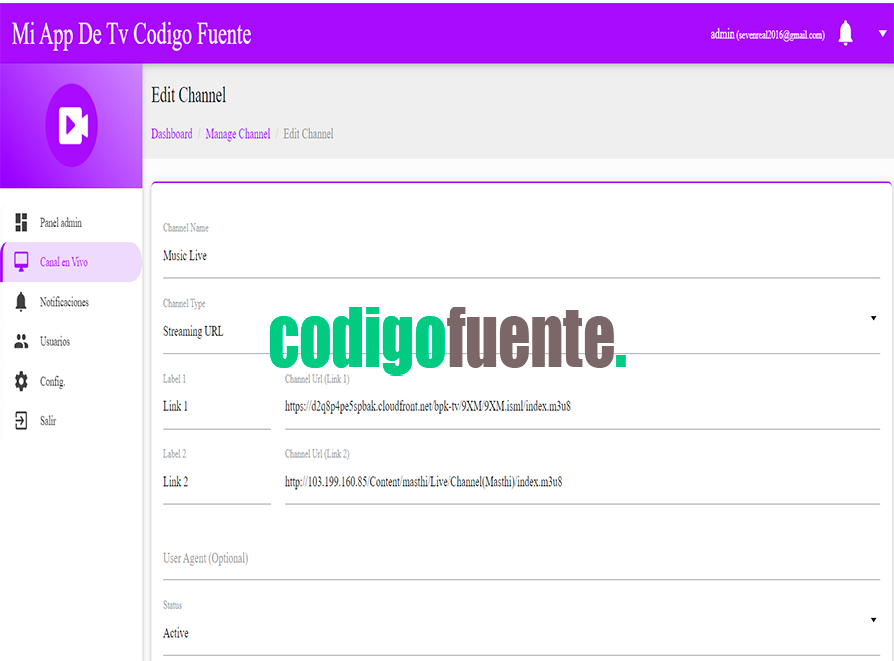Click the Label 1 input field
This screenshot has width=894, height=661.
tap(216, 407)
